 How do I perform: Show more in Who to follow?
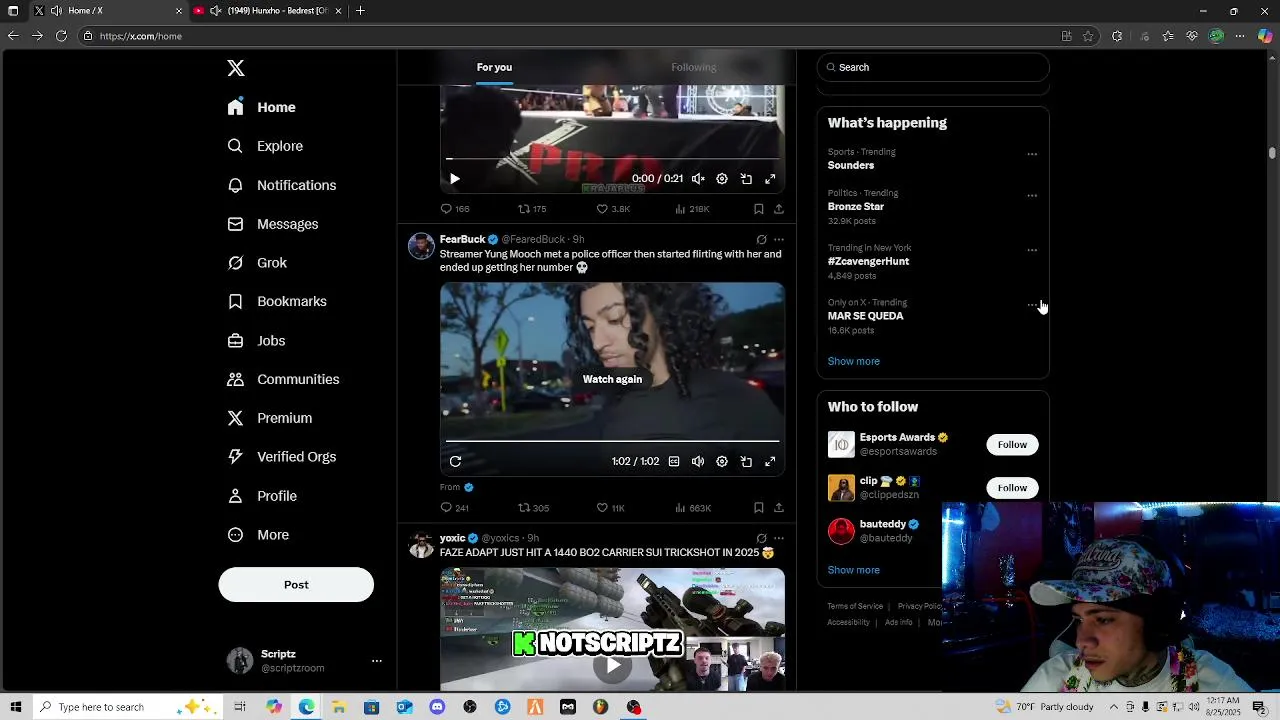[x=853, y=570]
